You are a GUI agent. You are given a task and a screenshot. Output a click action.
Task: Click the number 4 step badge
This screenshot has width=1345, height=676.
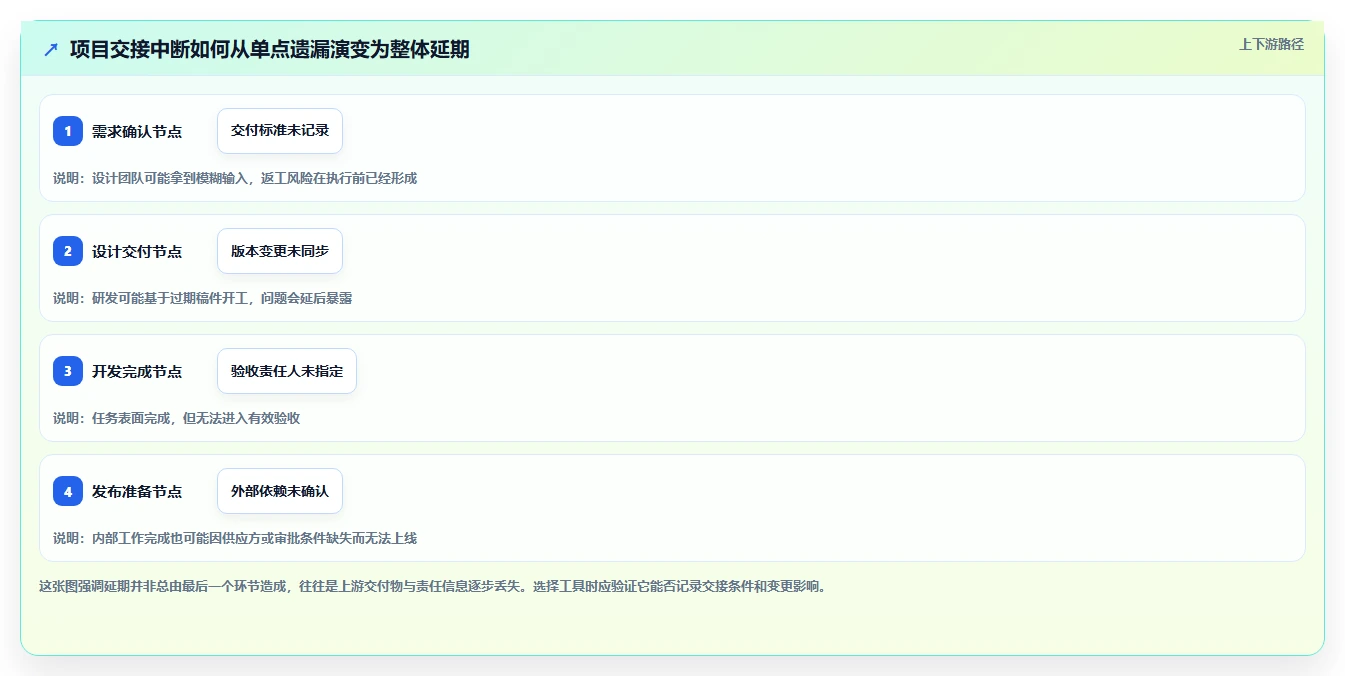(68, 491)
